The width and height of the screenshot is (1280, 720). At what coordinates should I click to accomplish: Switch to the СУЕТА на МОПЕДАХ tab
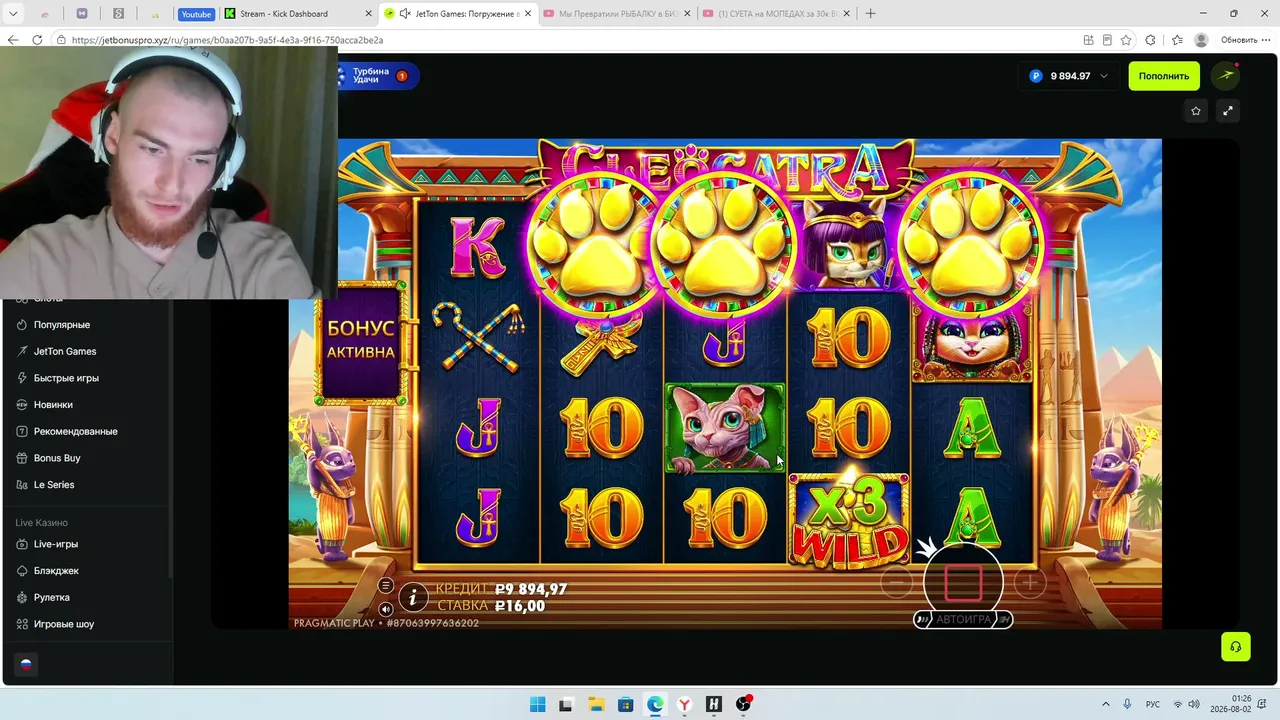776,14
